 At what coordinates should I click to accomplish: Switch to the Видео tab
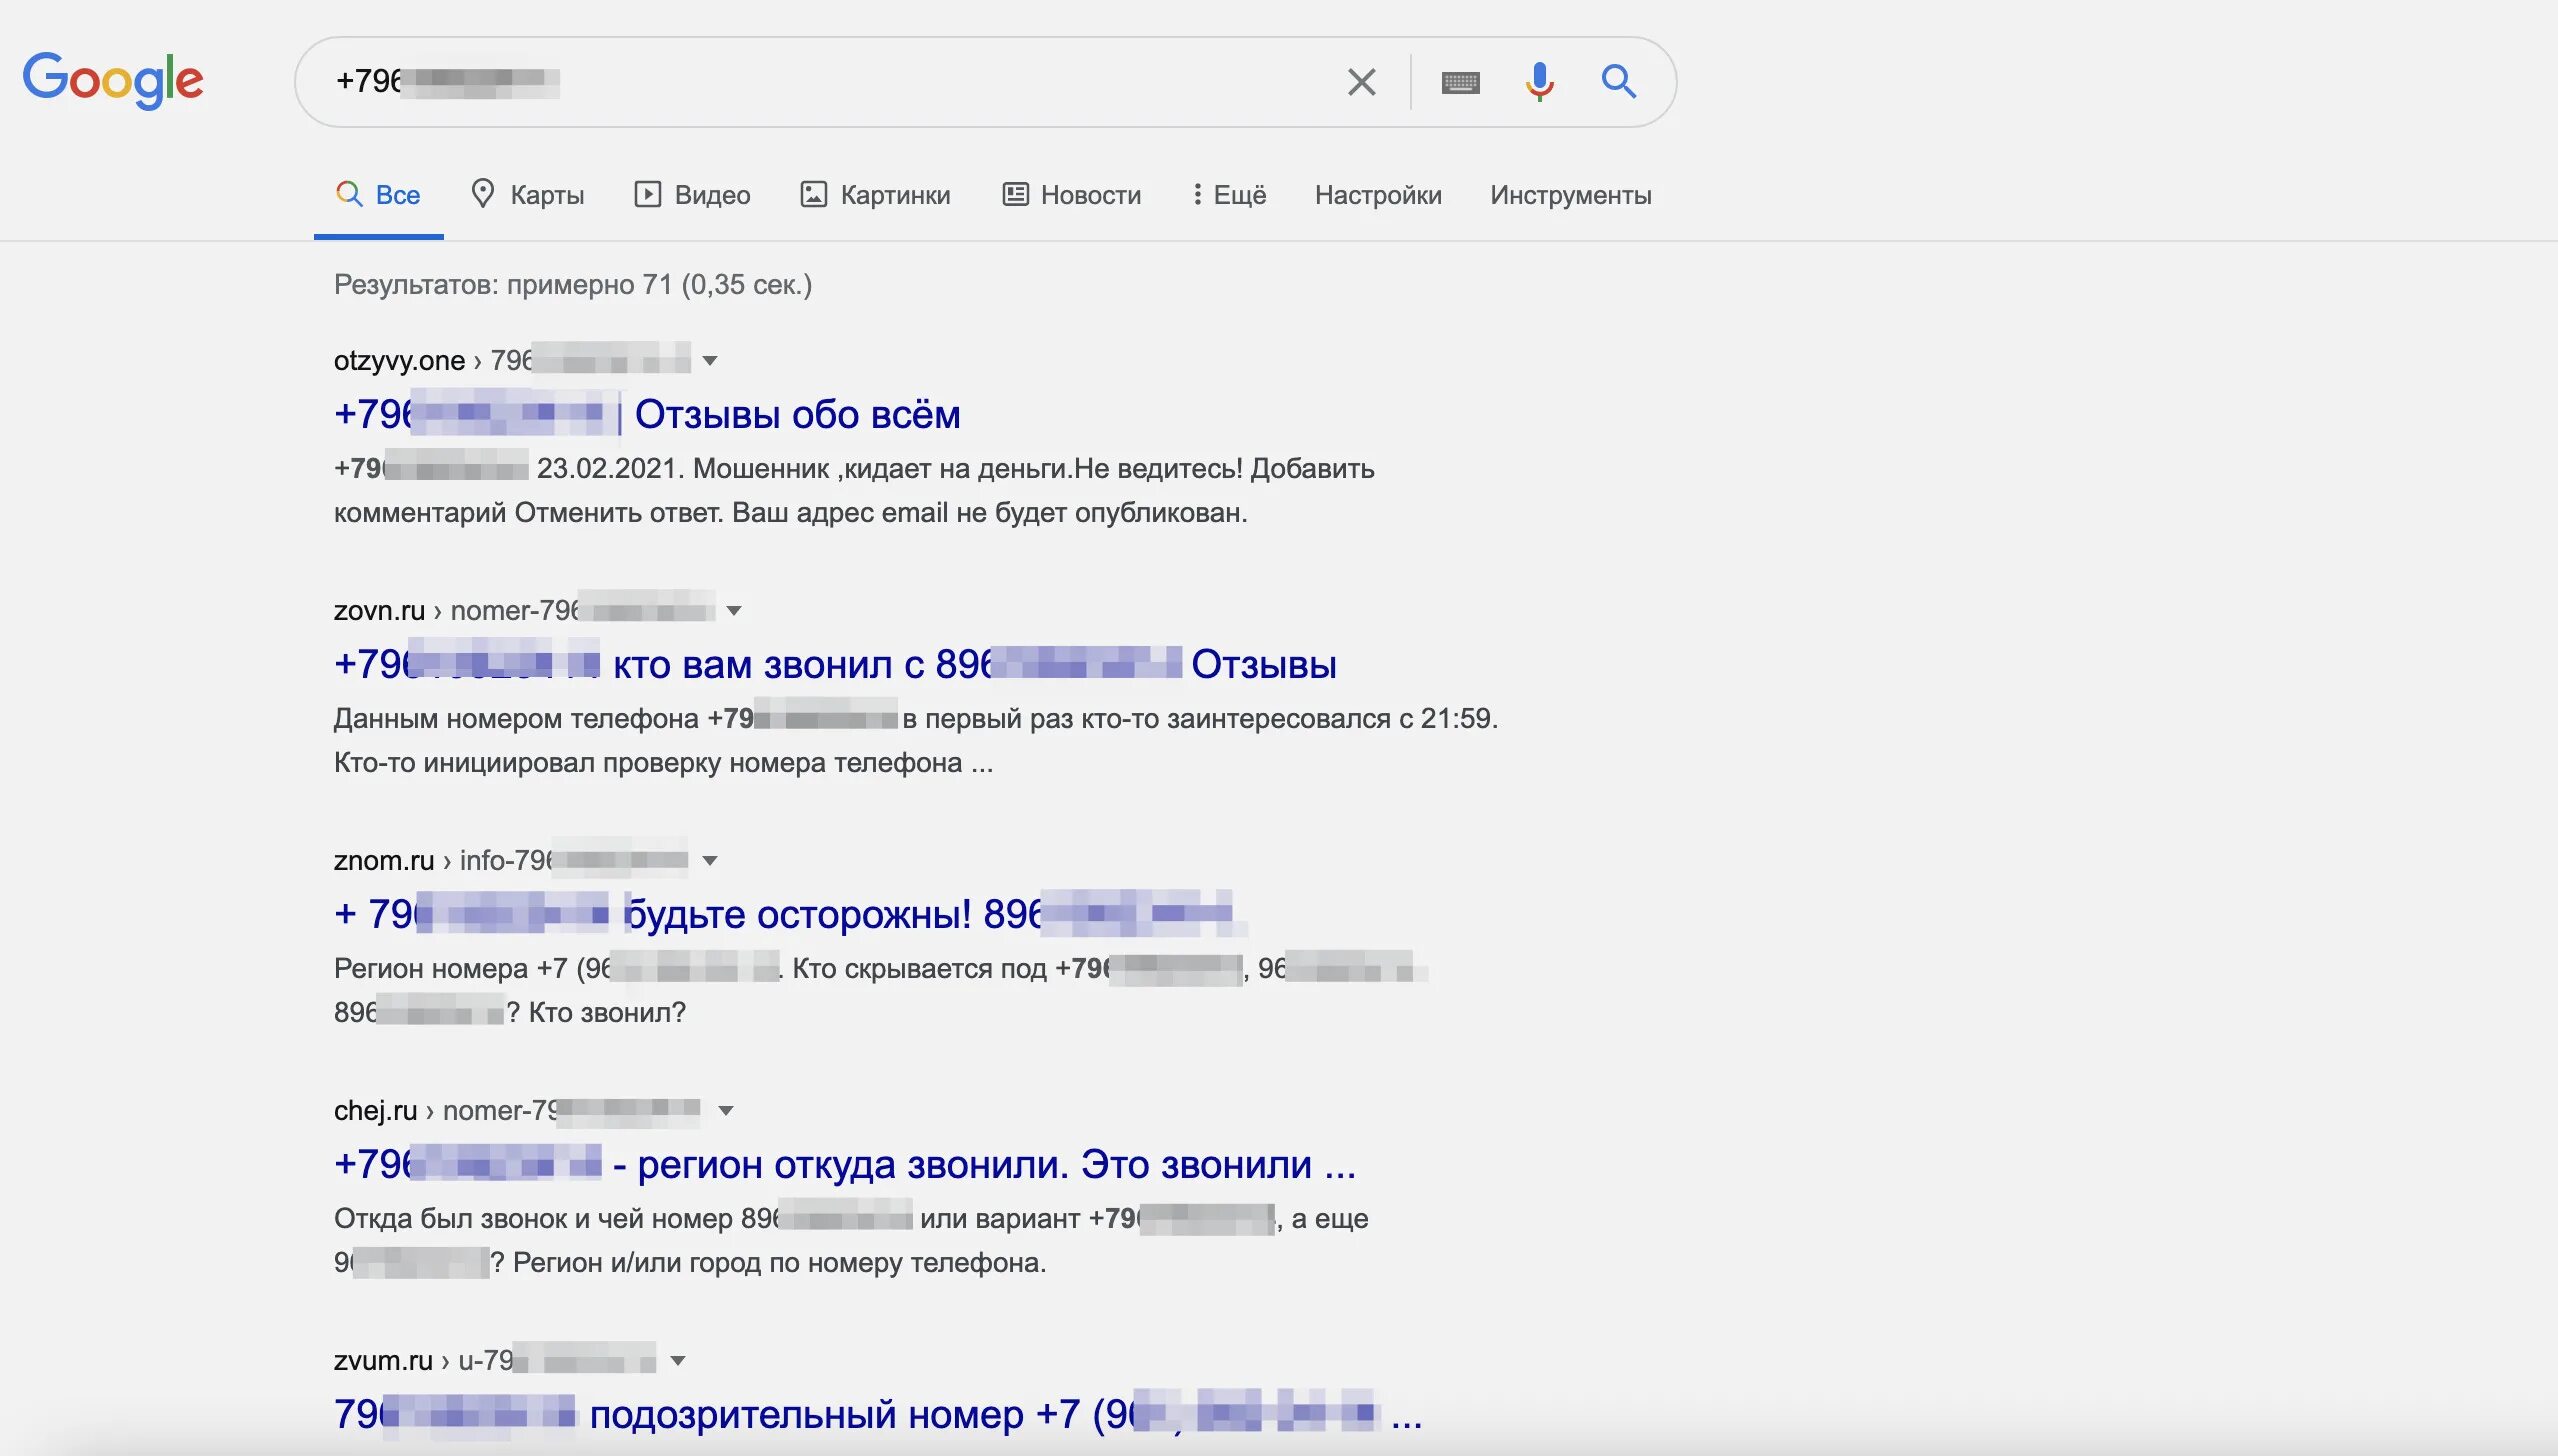click(692, 194)
